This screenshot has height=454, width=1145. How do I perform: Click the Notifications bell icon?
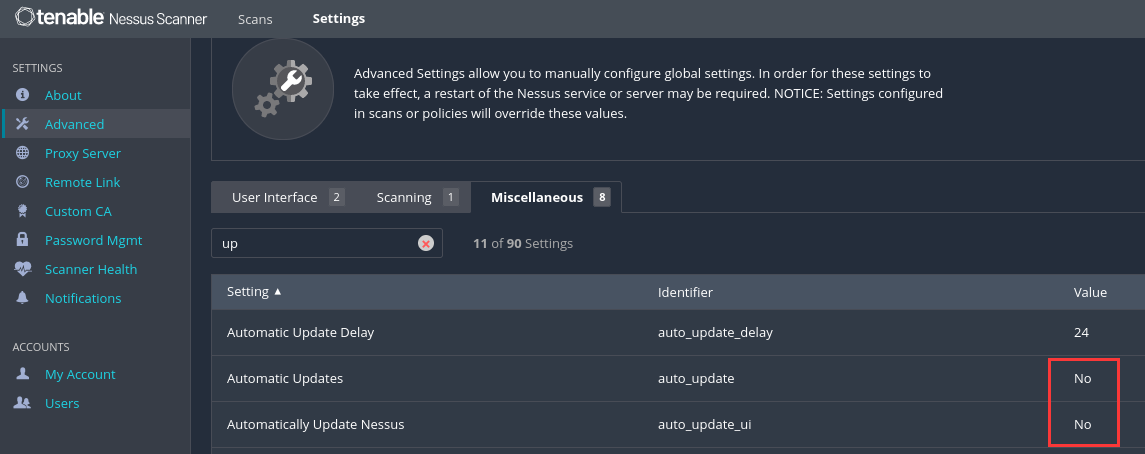(x=23, y=298)
